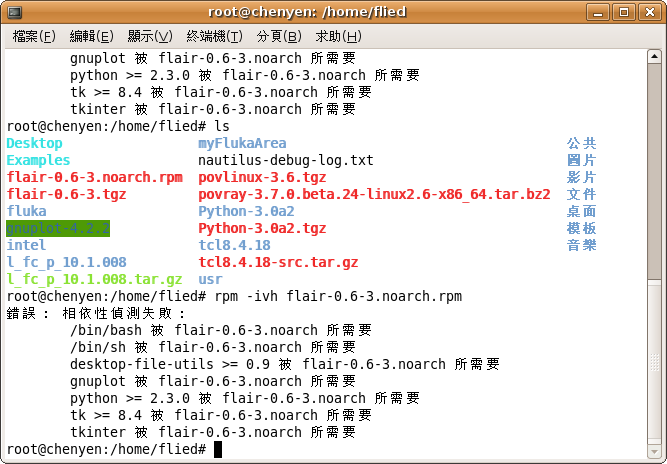
Task: Click the l_fc_p_10.1.008 directory name
Action: 66,262
